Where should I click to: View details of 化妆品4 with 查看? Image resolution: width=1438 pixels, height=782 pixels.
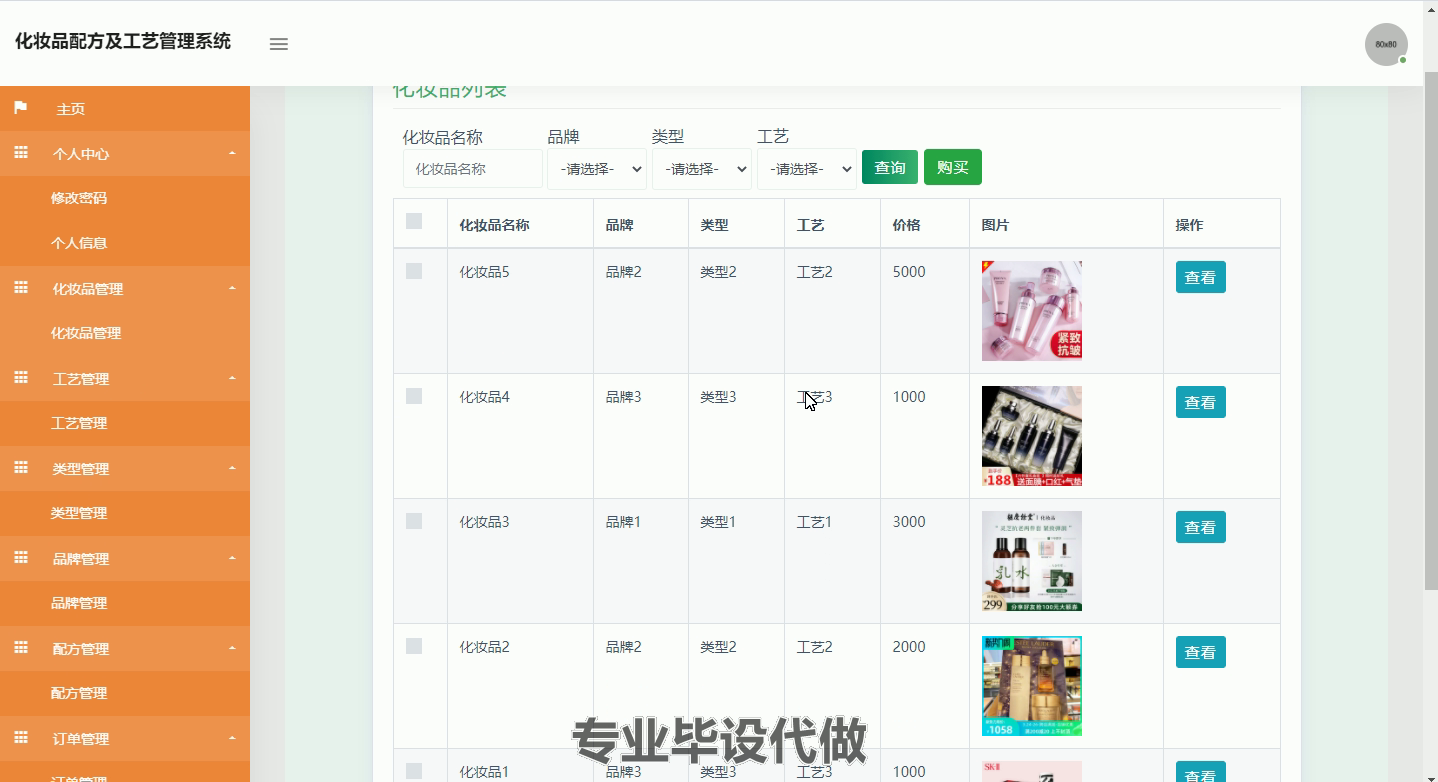pos(1200,402)
